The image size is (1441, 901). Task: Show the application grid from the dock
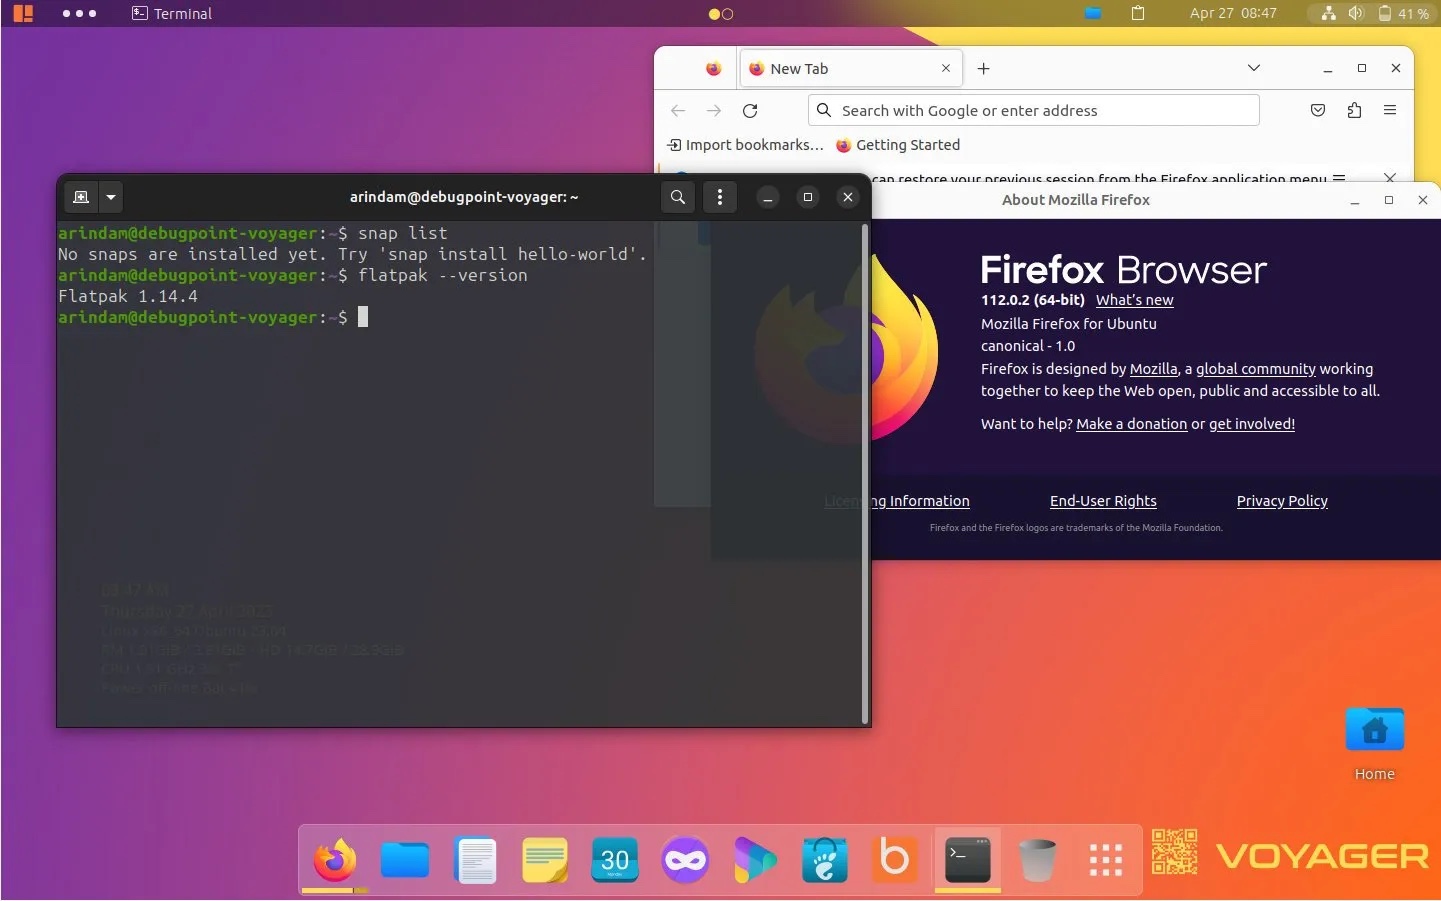click(x=1105, y=860)
